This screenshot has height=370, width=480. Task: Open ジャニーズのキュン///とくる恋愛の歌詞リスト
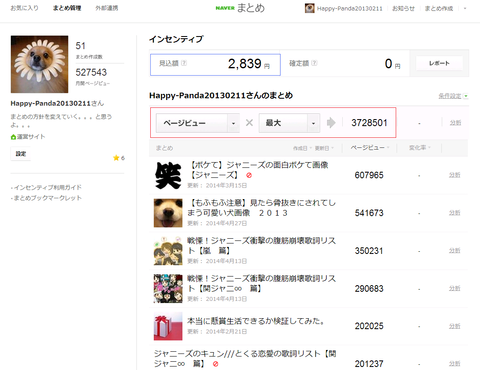click(245, 358)
